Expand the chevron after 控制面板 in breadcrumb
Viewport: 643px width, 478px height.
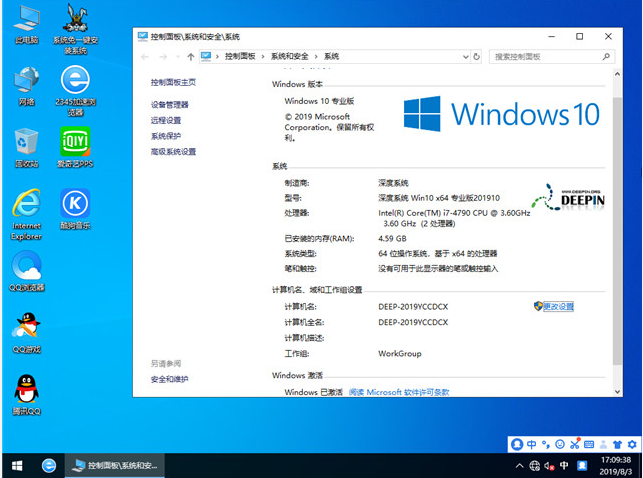coord(262,56)
